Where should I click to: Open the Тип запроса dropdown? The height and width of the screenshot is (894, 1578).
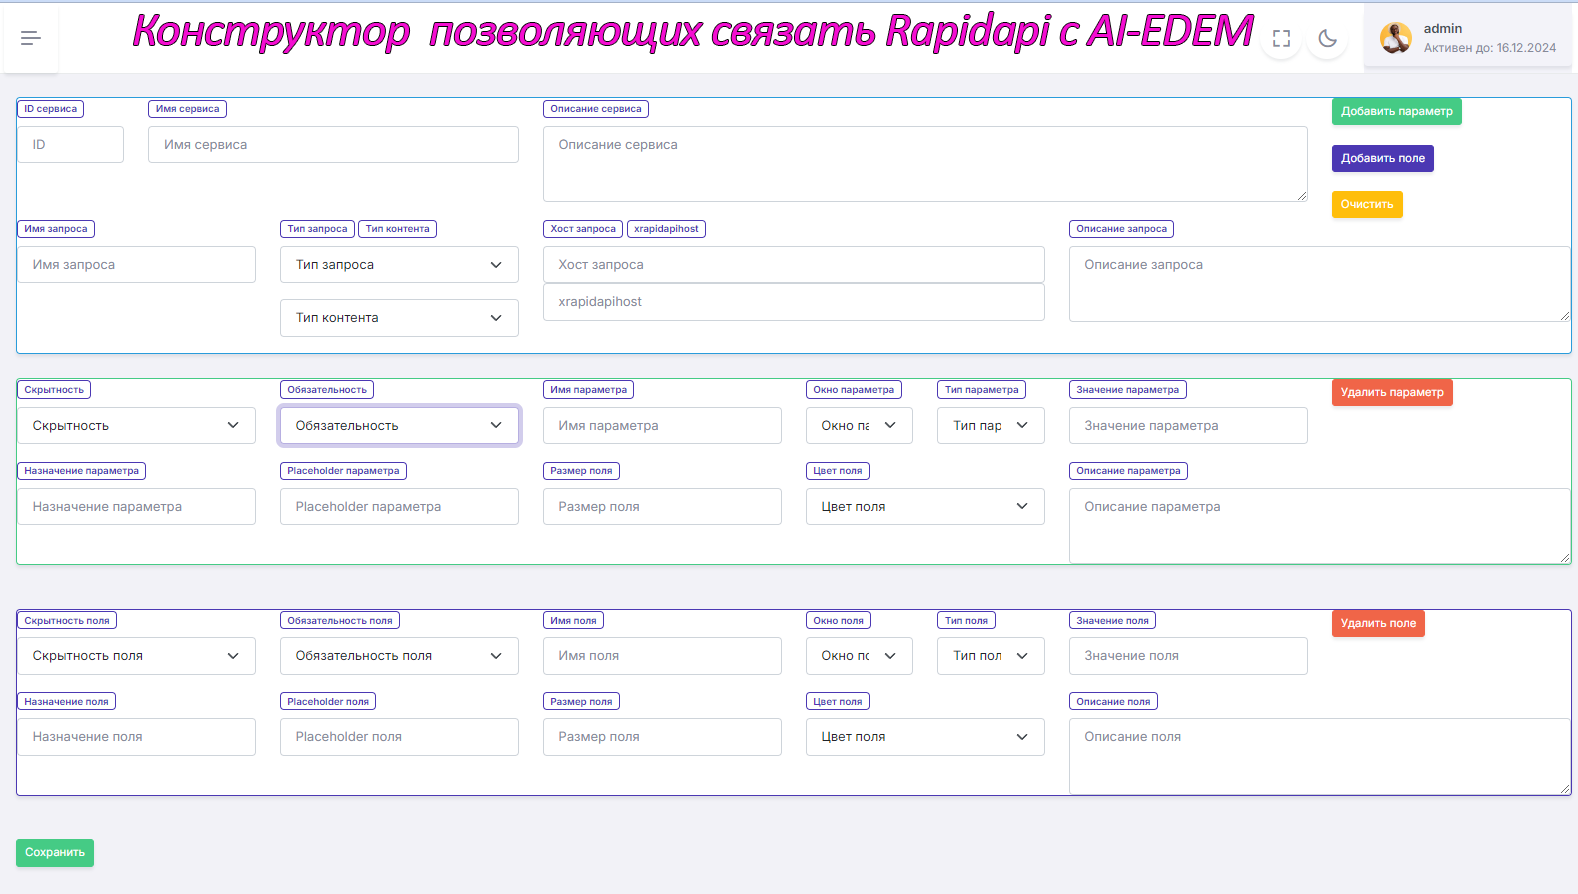[x=399, y=265]
